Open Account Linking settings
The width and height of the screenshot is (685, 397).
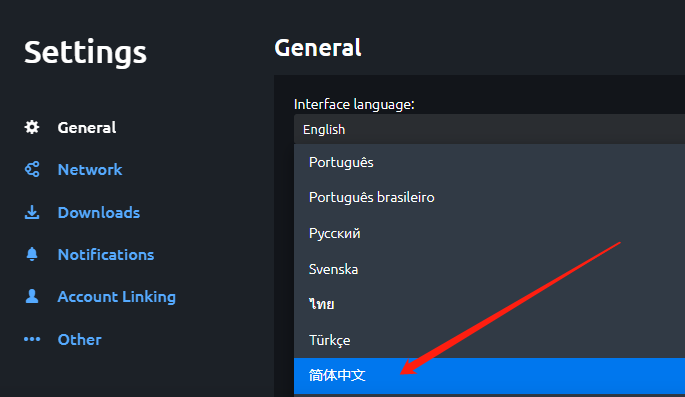tap(117, 297)
